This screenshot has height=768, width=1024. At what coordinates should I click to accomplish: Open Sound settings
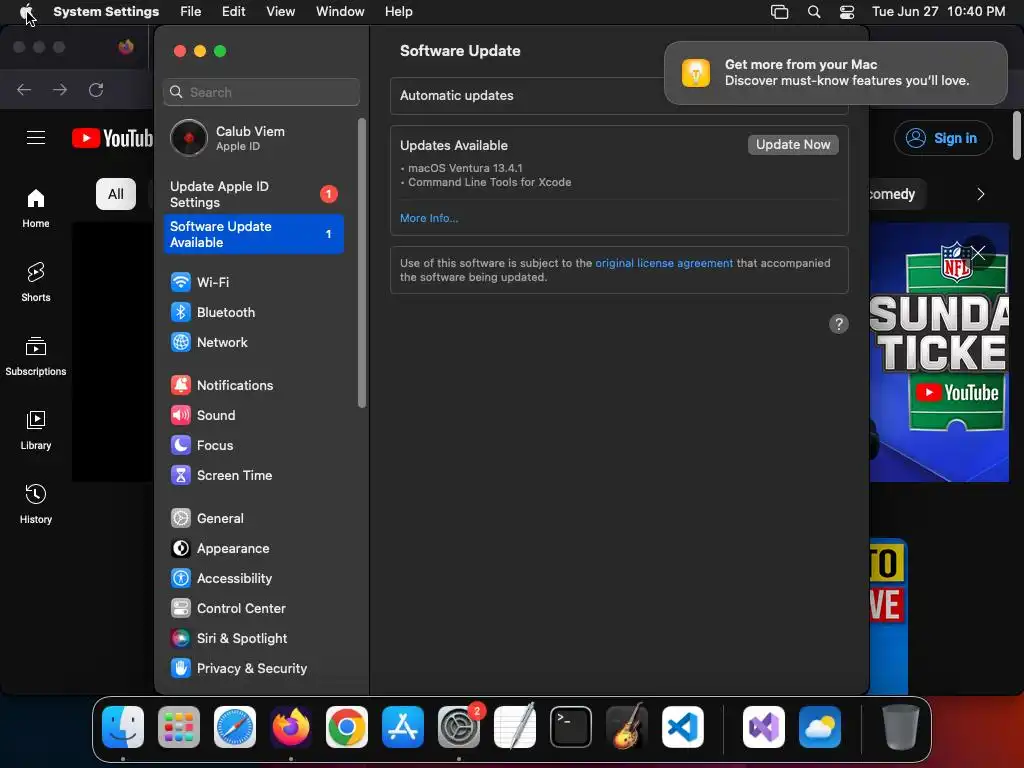(253, 415)
